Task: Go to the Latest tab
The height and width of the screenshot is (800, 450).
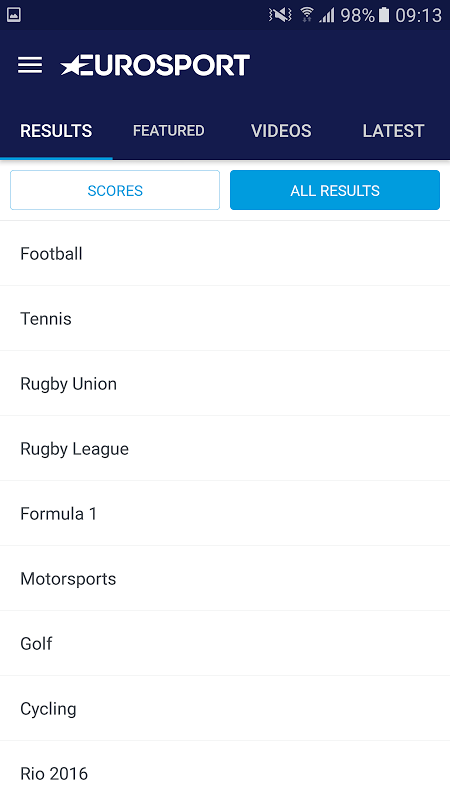Action: (393, 131)
